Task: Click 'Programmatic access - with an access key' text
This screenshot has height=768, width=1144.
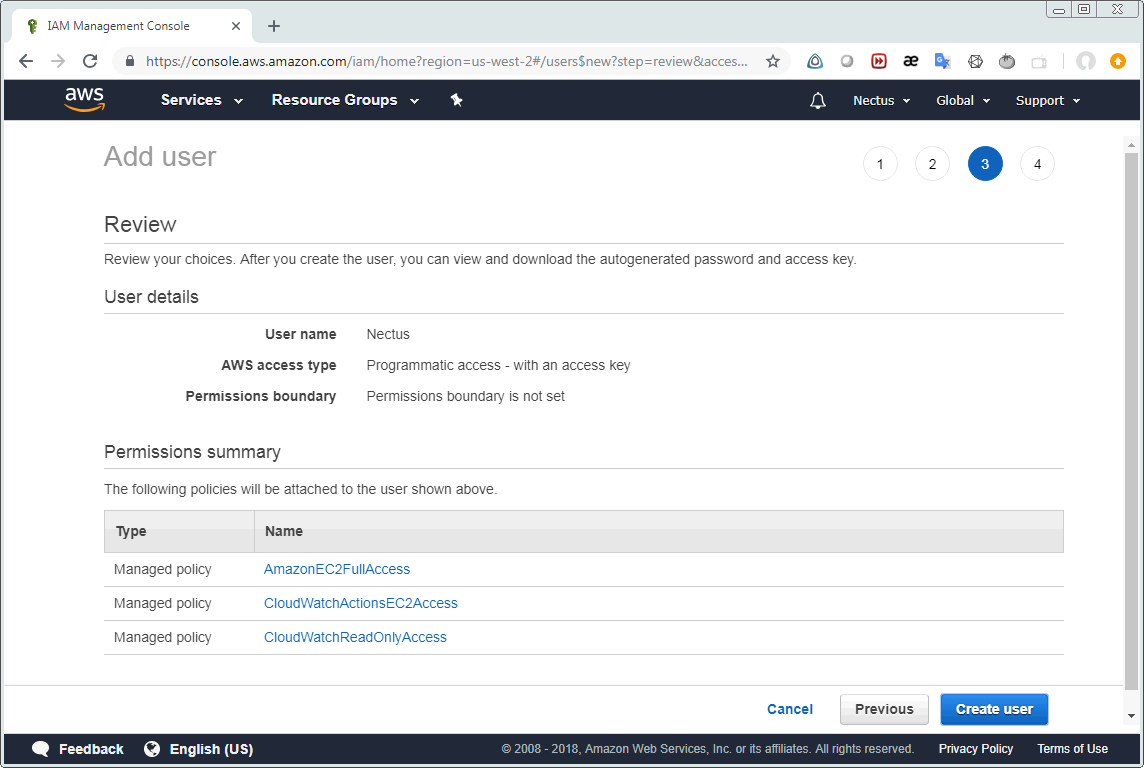Action: (x=498, y=365)
